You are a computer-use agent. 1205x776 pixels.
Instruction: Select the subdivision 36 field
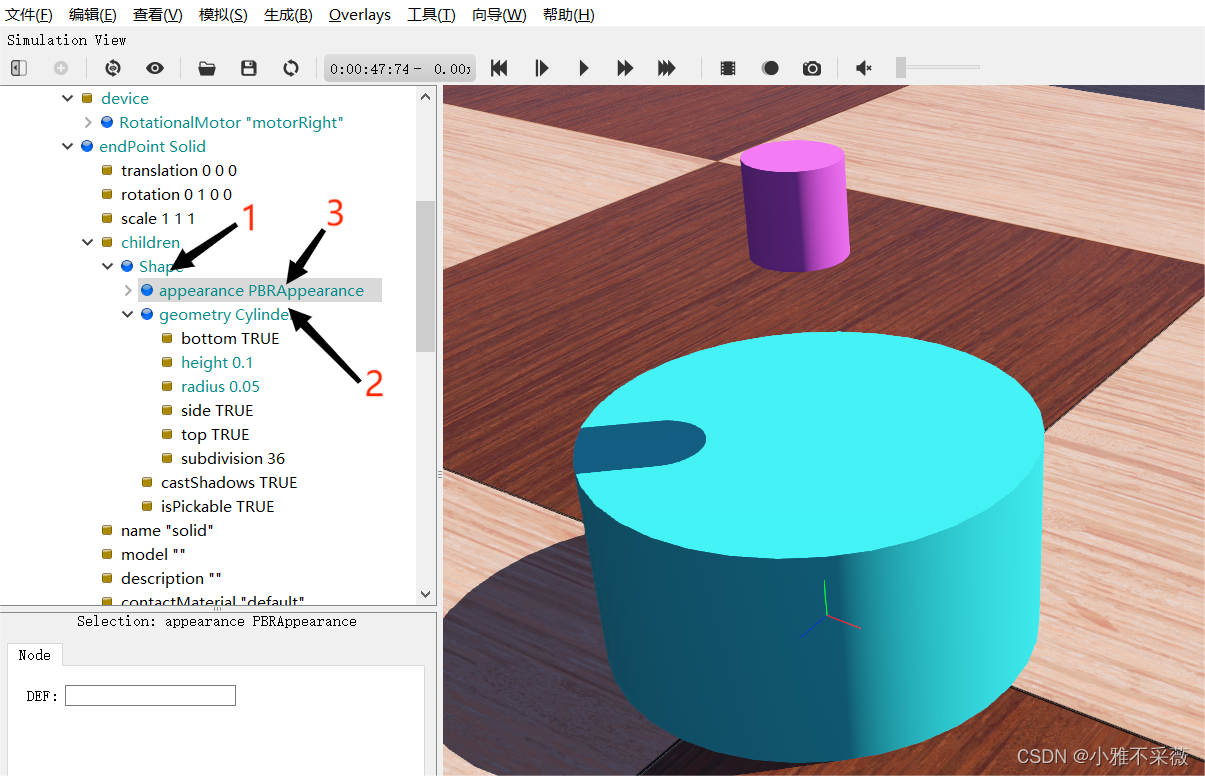(233, 458)
